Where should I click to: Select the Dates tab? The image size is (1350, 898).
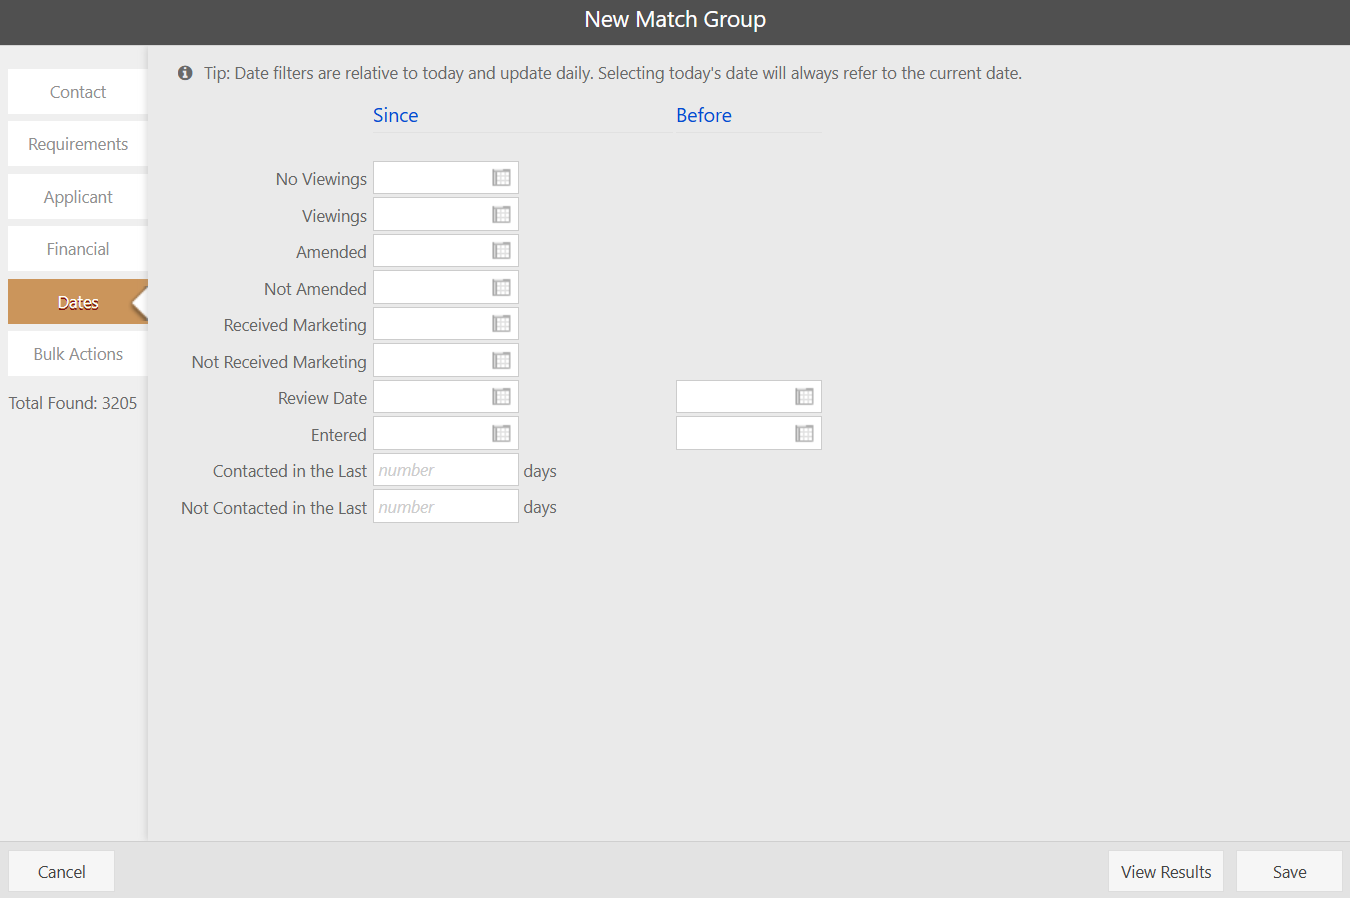point(78,302)
